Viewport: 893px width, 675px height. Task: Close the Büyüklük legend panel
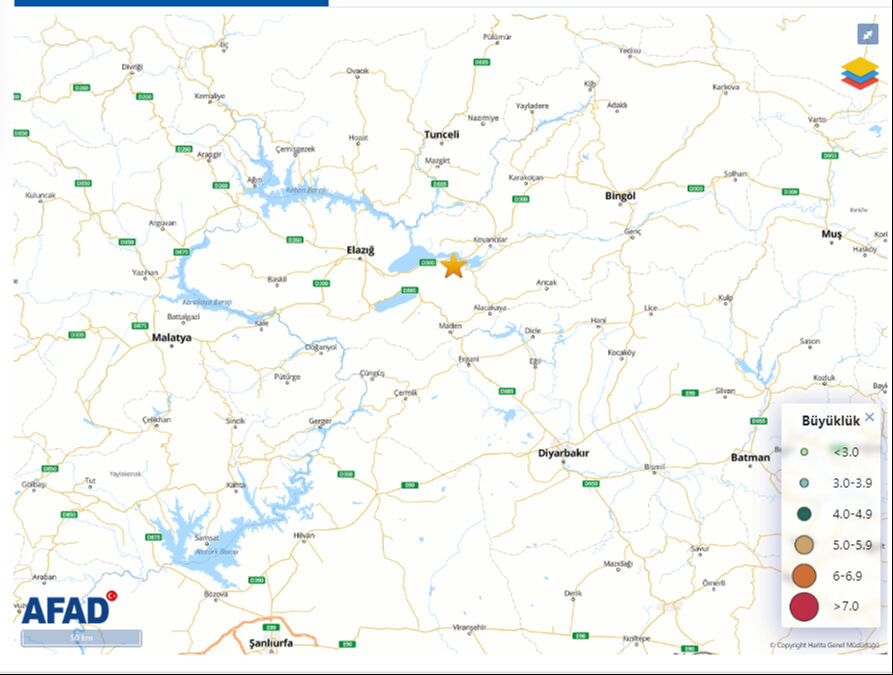pos(869,418)
